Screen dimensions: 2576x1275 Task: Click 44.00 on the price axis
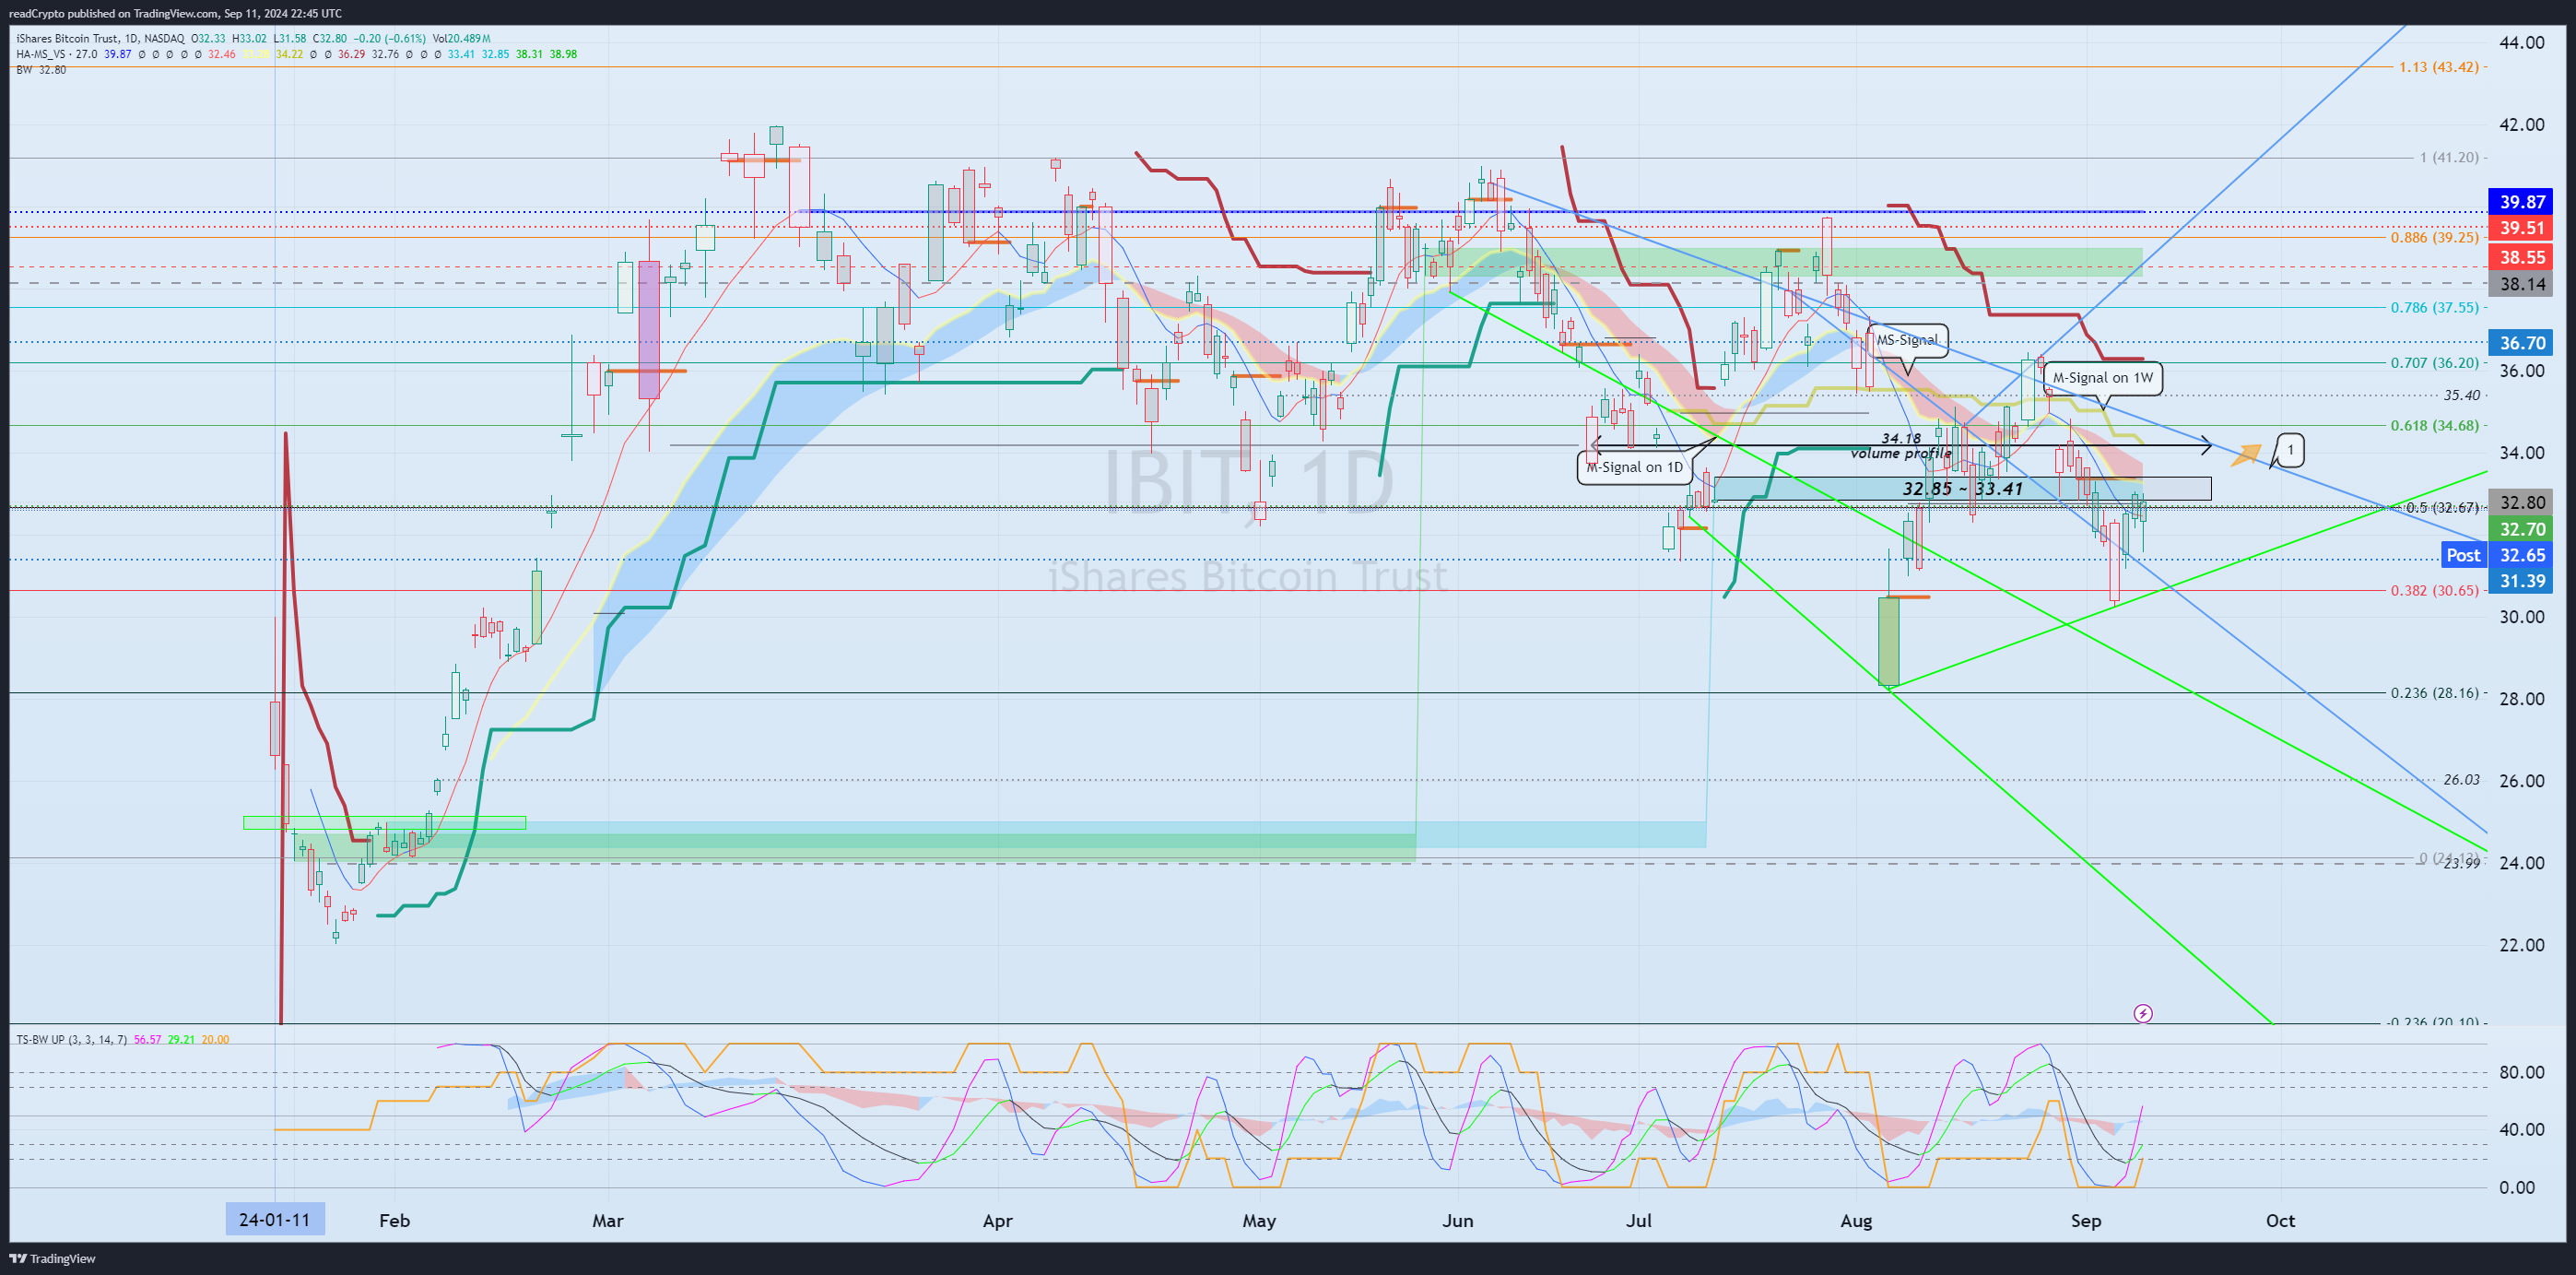(2522, 43)
